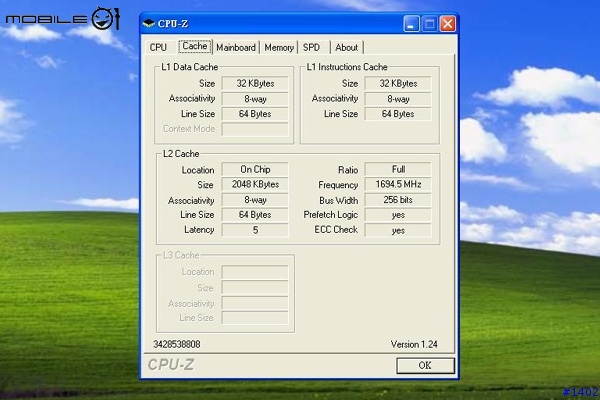Click the 'Frequency' label
Screen dimensions: 600x400
pyautogui.click(x=338, y=185)
